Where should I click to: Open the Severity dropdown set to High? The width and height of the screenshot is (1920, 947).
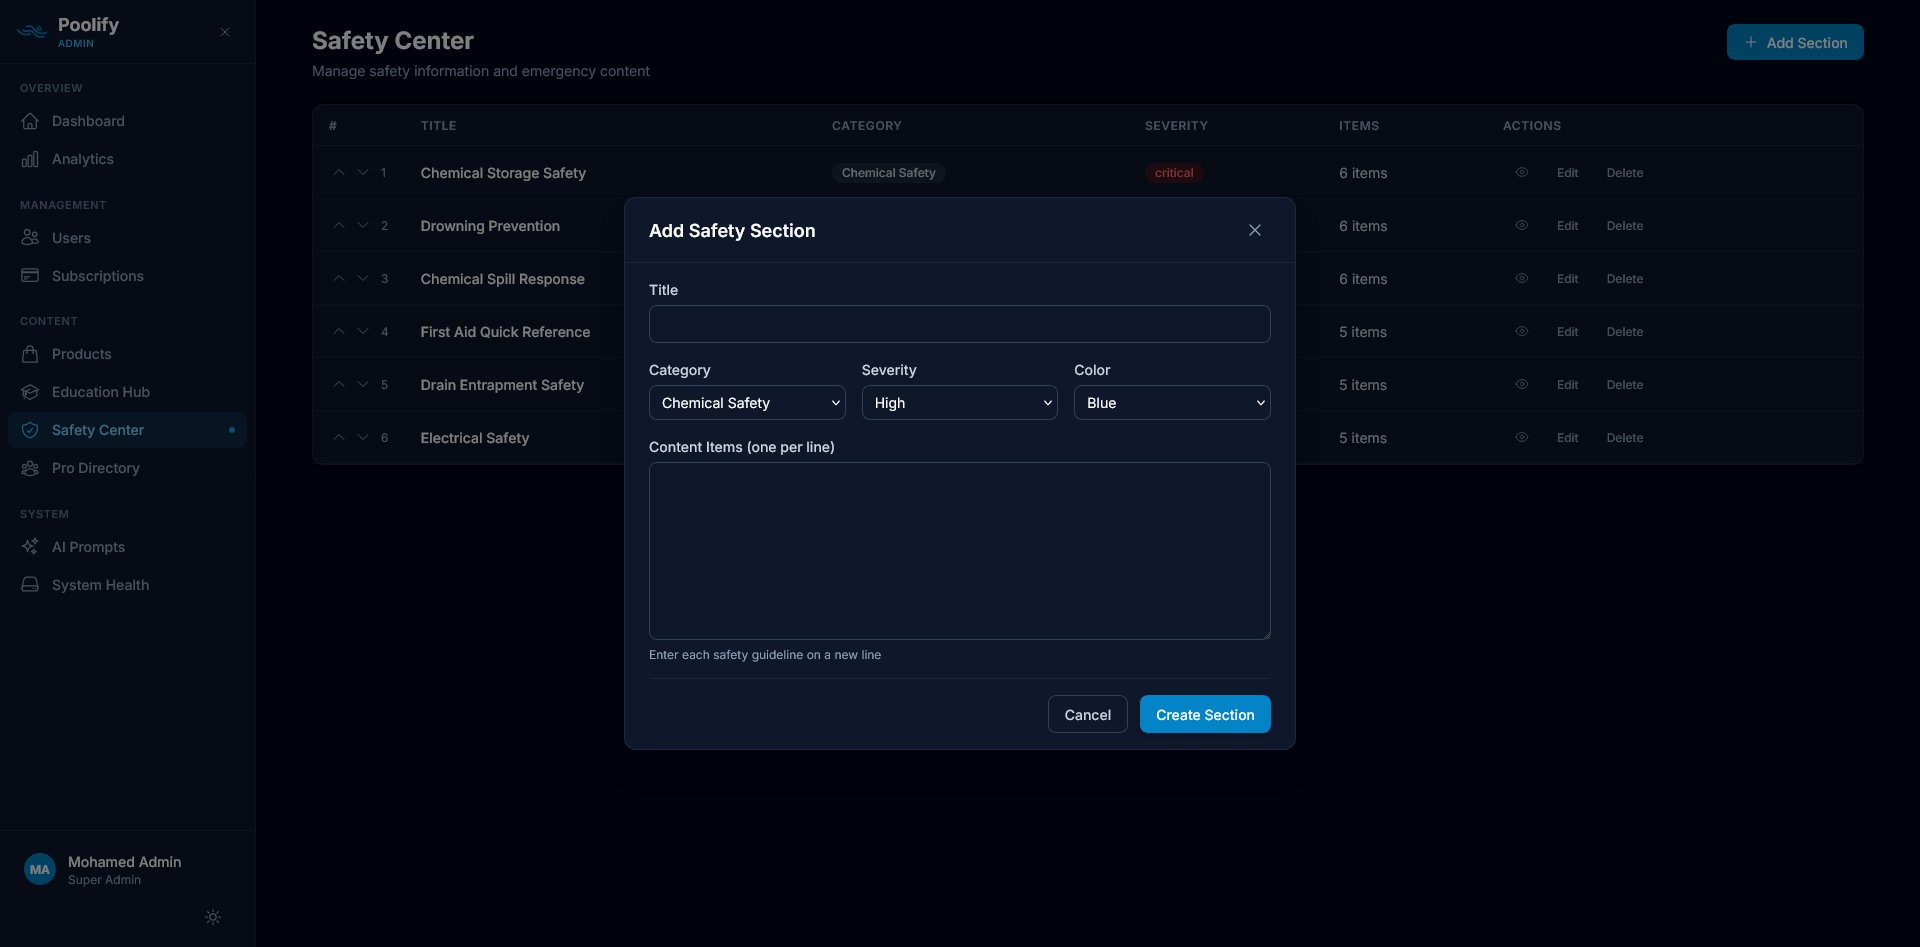tap(959, 402)
